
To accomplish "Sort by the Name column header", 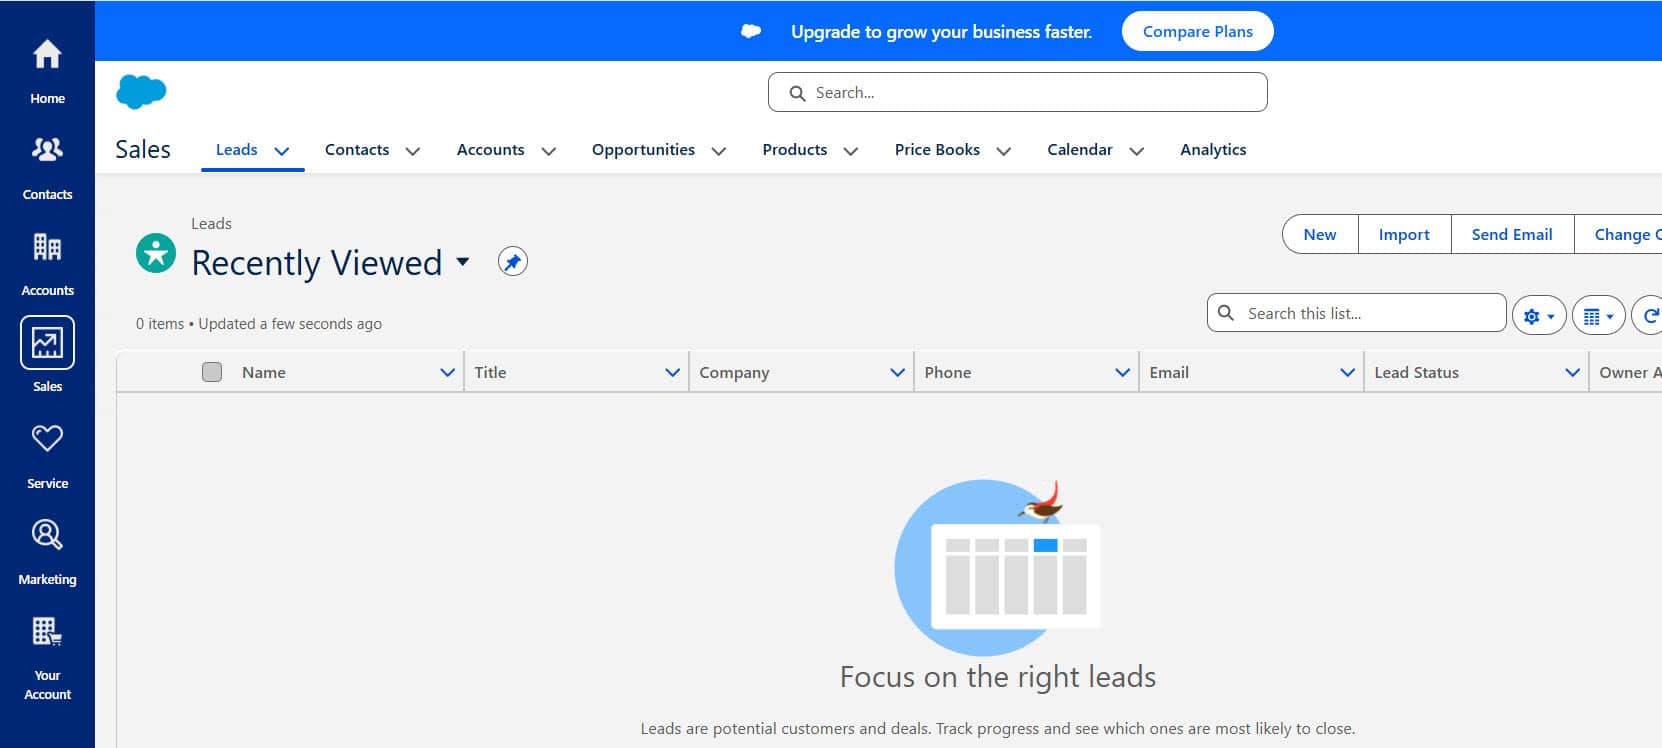I will (x=264, y=372).
